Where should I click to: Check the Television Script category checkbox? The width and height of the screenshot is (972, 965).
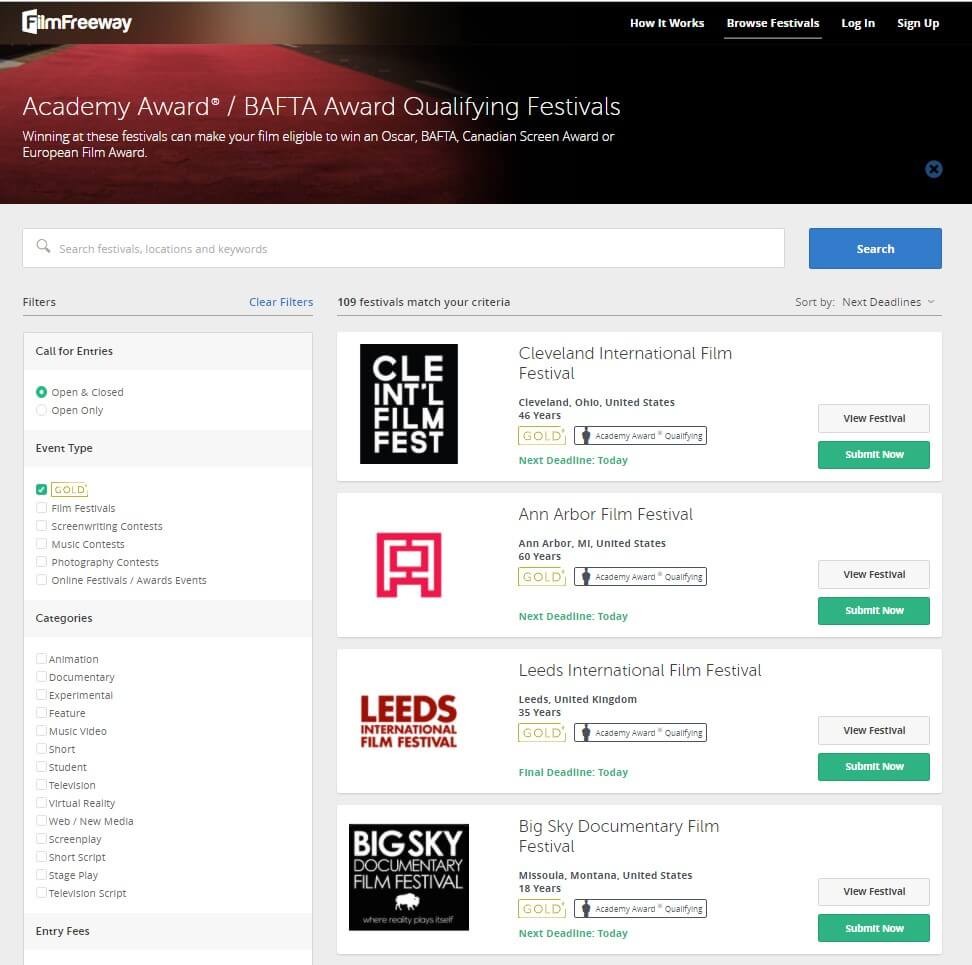click(42, 892)
